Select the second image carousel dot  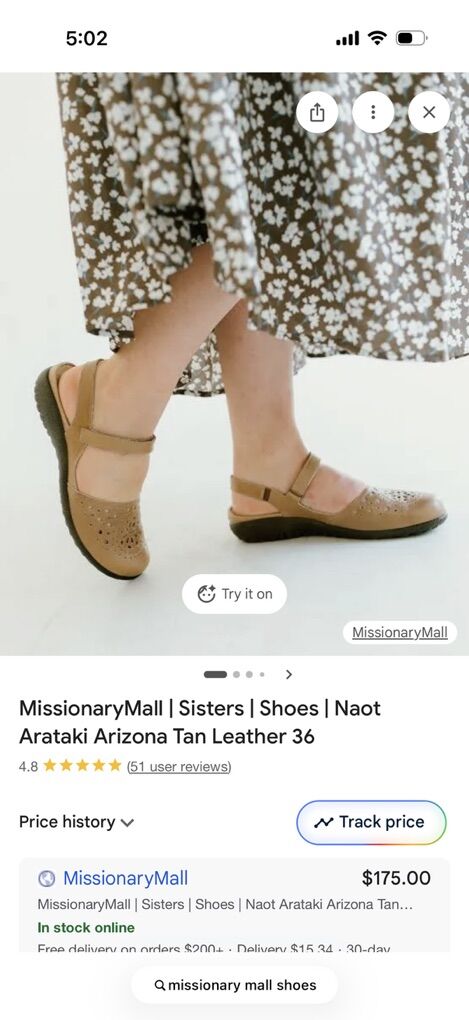coord(236,675)
